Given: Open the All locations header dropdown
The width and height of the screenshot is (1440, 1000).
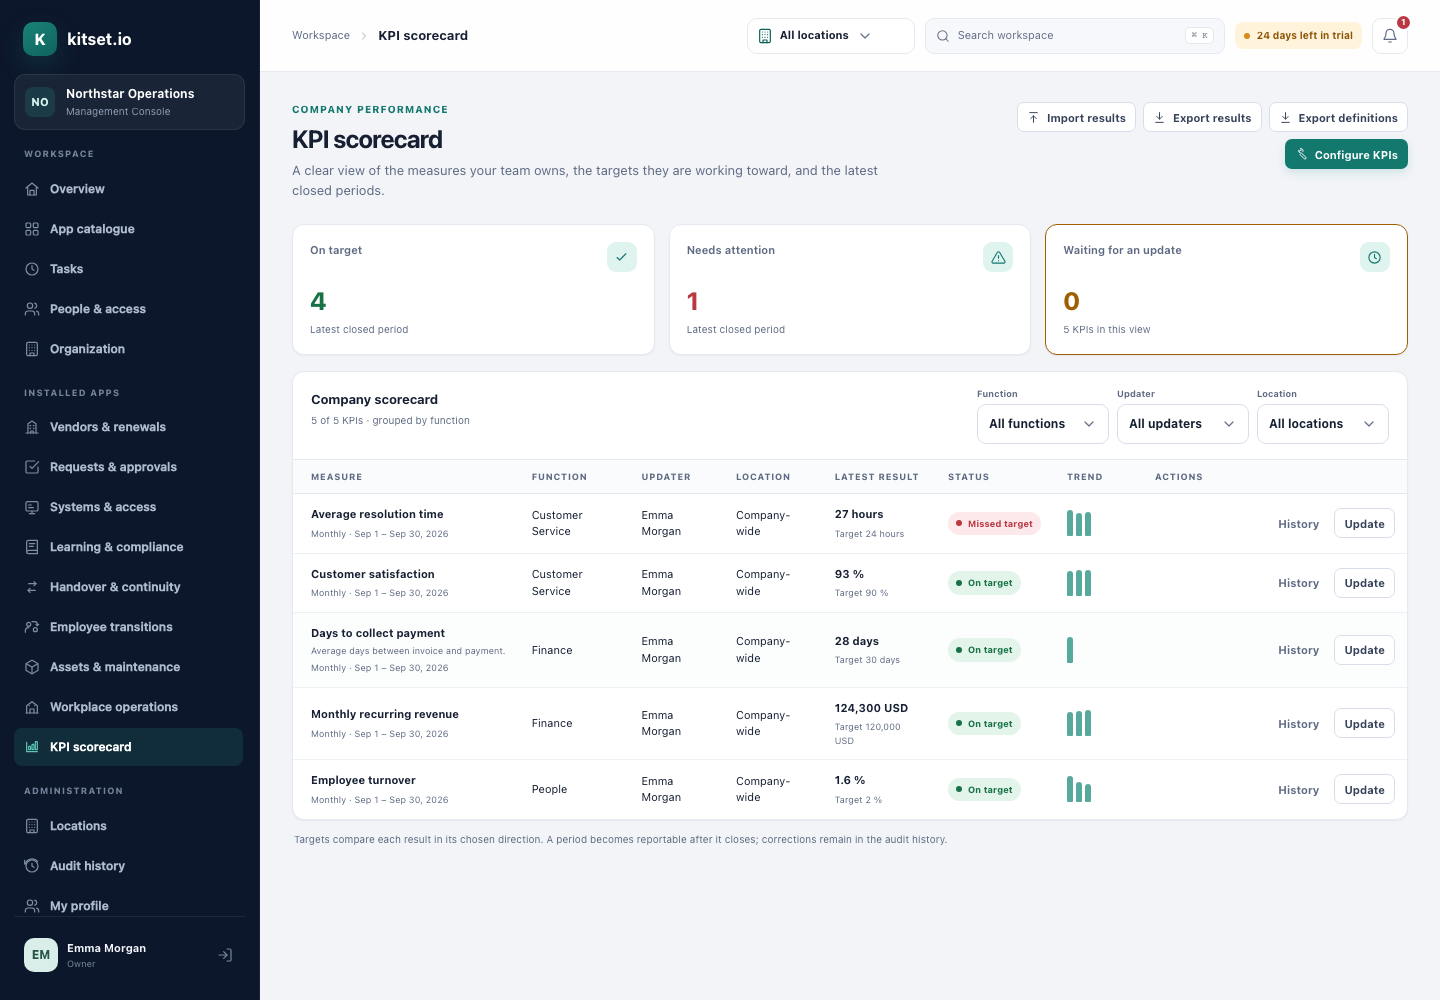Looking at the screenshot, I should point(831,36).
